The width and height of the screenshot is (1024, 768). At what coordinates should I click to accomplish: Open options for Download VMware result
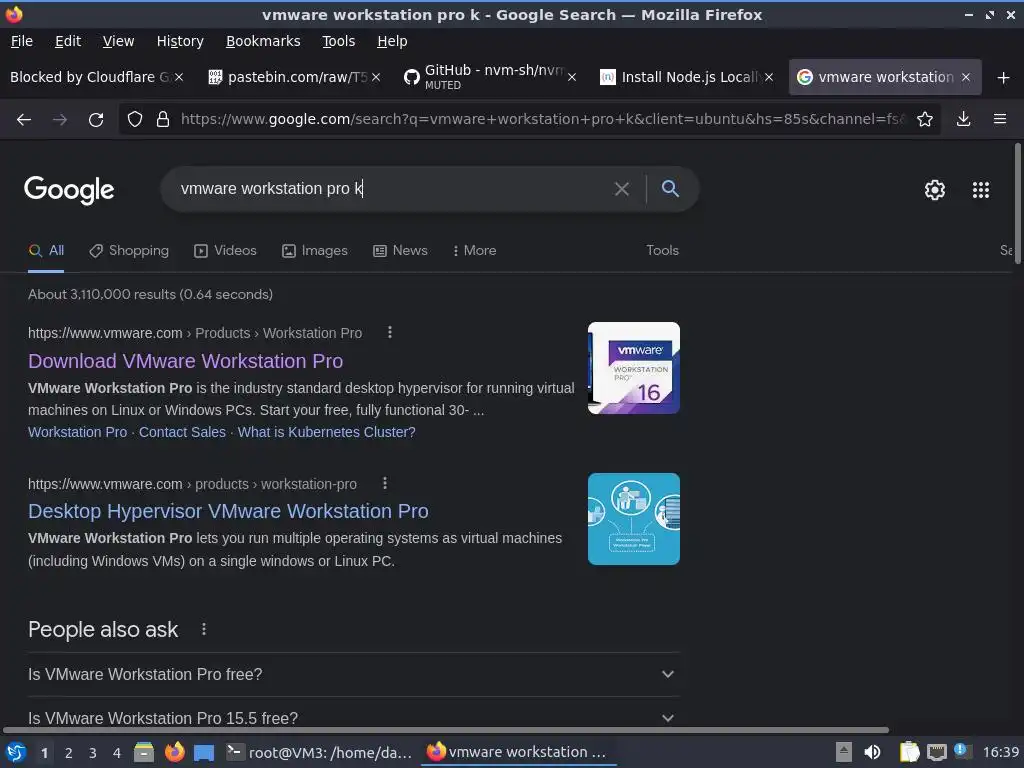tap(390, 332)
